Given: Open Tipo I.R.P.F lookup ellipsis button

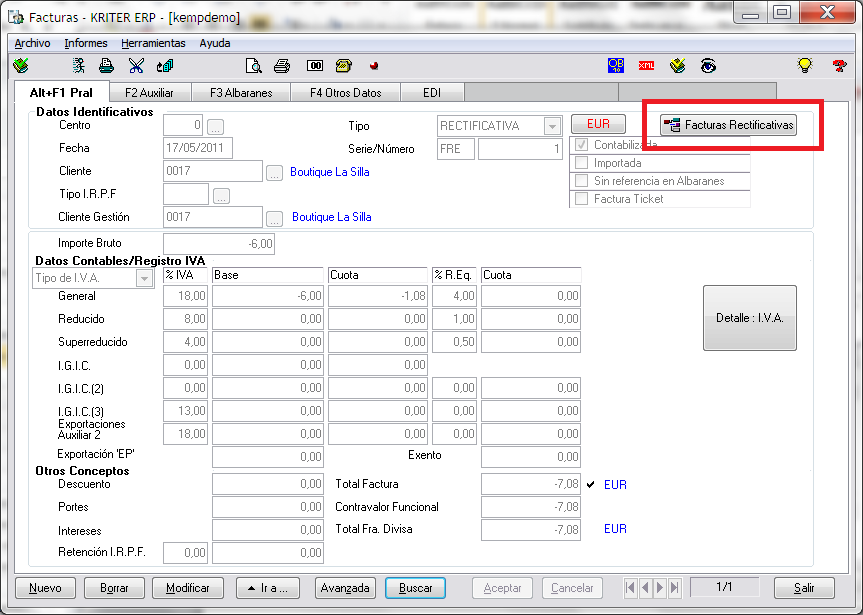Looking at the screenshot, I should (x=221, y=196).
